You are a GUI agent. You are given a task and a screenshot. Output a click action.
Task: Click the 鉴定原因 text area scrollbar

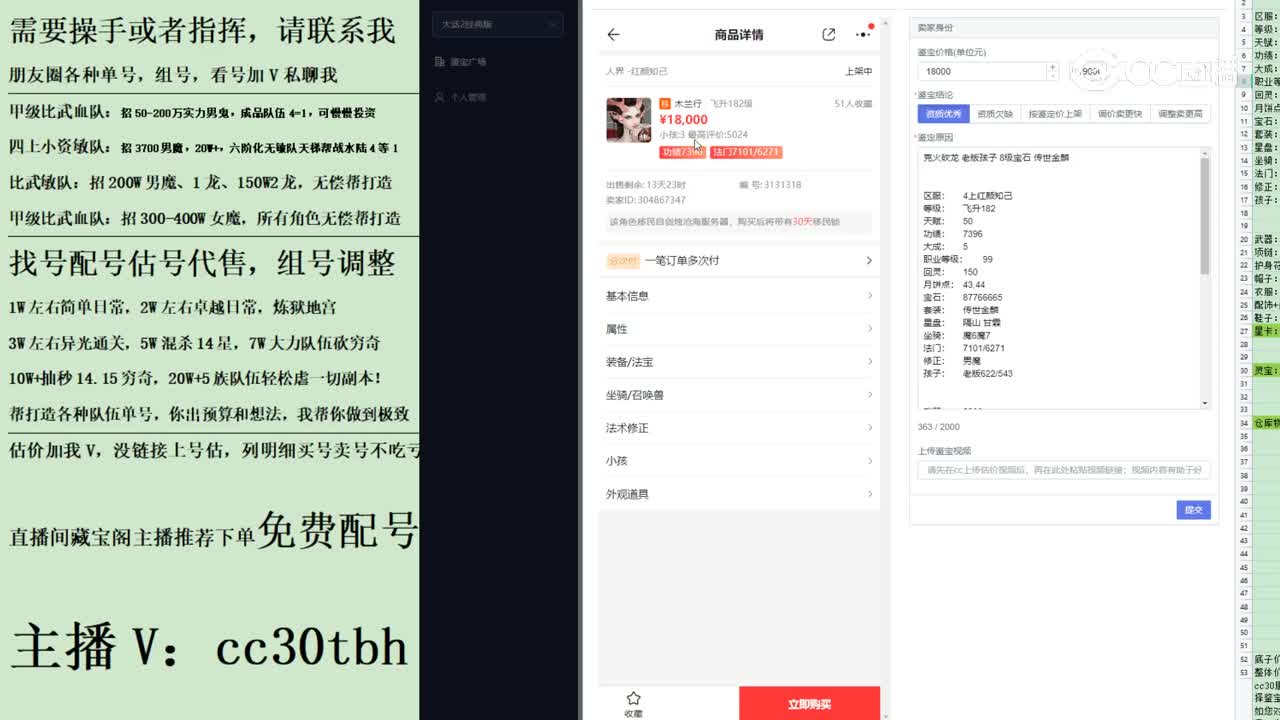1205,215
